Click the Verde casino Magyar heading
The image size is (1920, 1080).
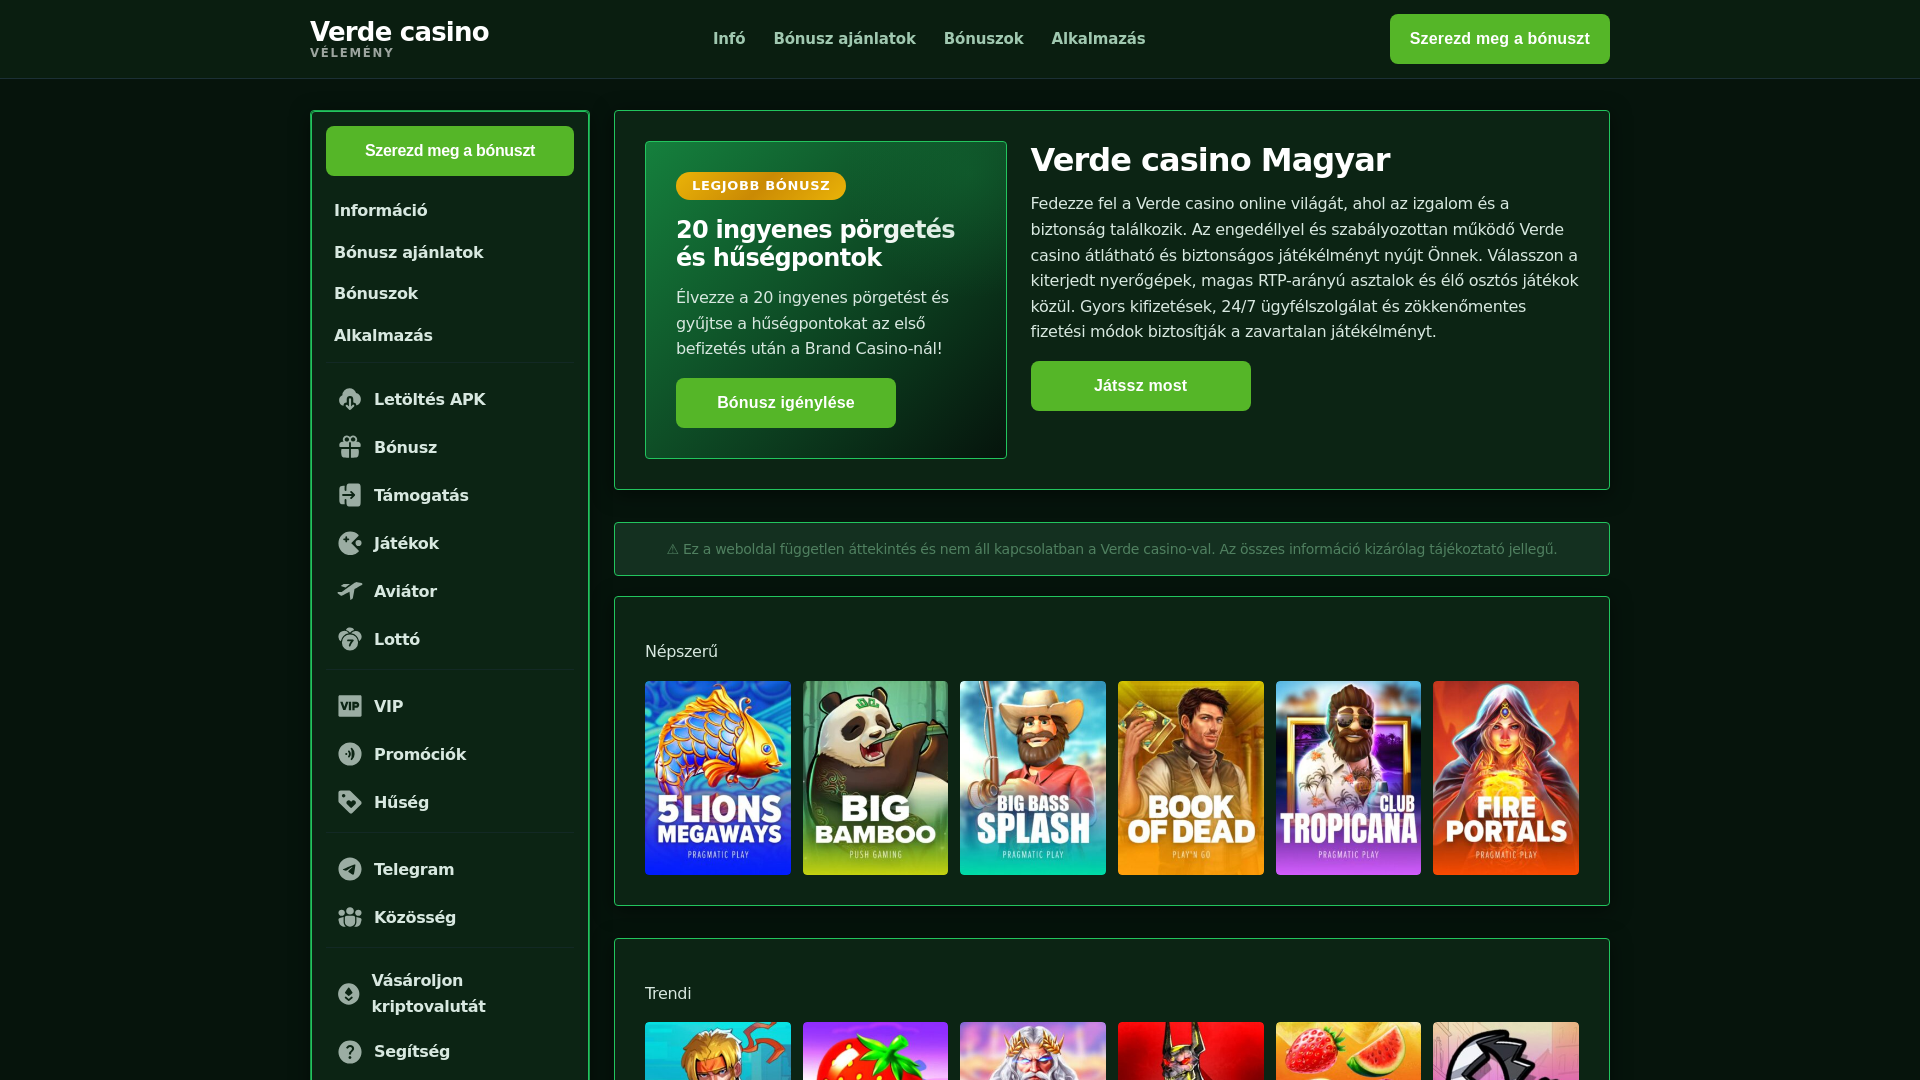click(1210, 160)
